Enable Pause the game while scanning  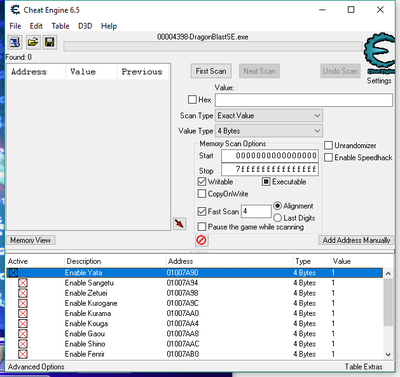click(x=202, y=227)
